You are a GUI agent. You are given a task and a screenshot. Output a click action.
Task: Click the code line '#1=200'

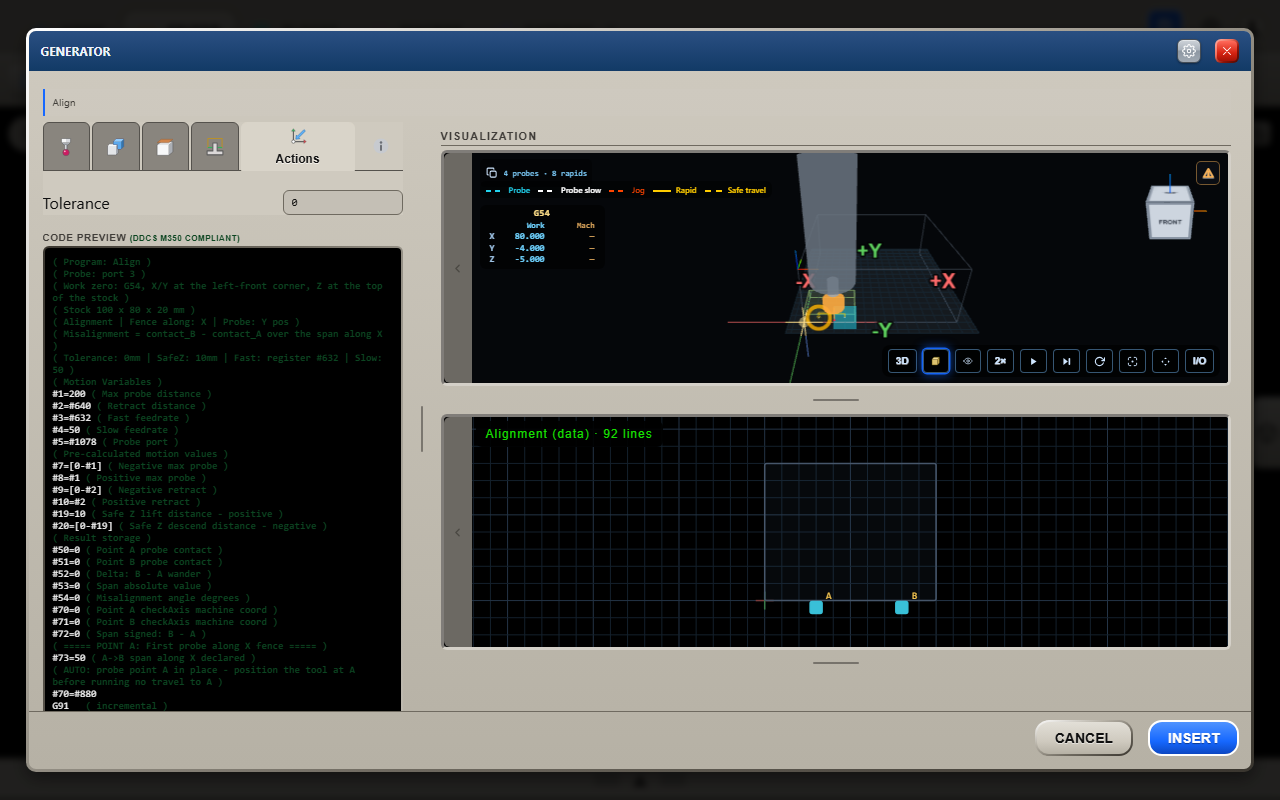point(72,394)
